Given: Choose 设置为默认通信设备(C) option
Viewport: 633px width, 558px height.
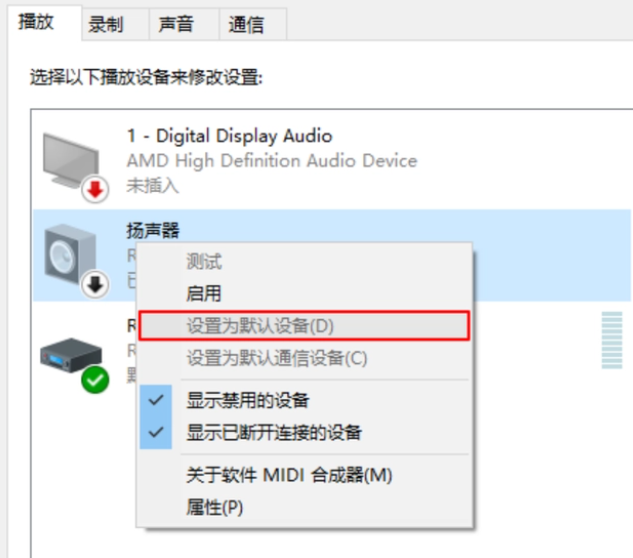Looking at the screenshot, I should (277, 358).
